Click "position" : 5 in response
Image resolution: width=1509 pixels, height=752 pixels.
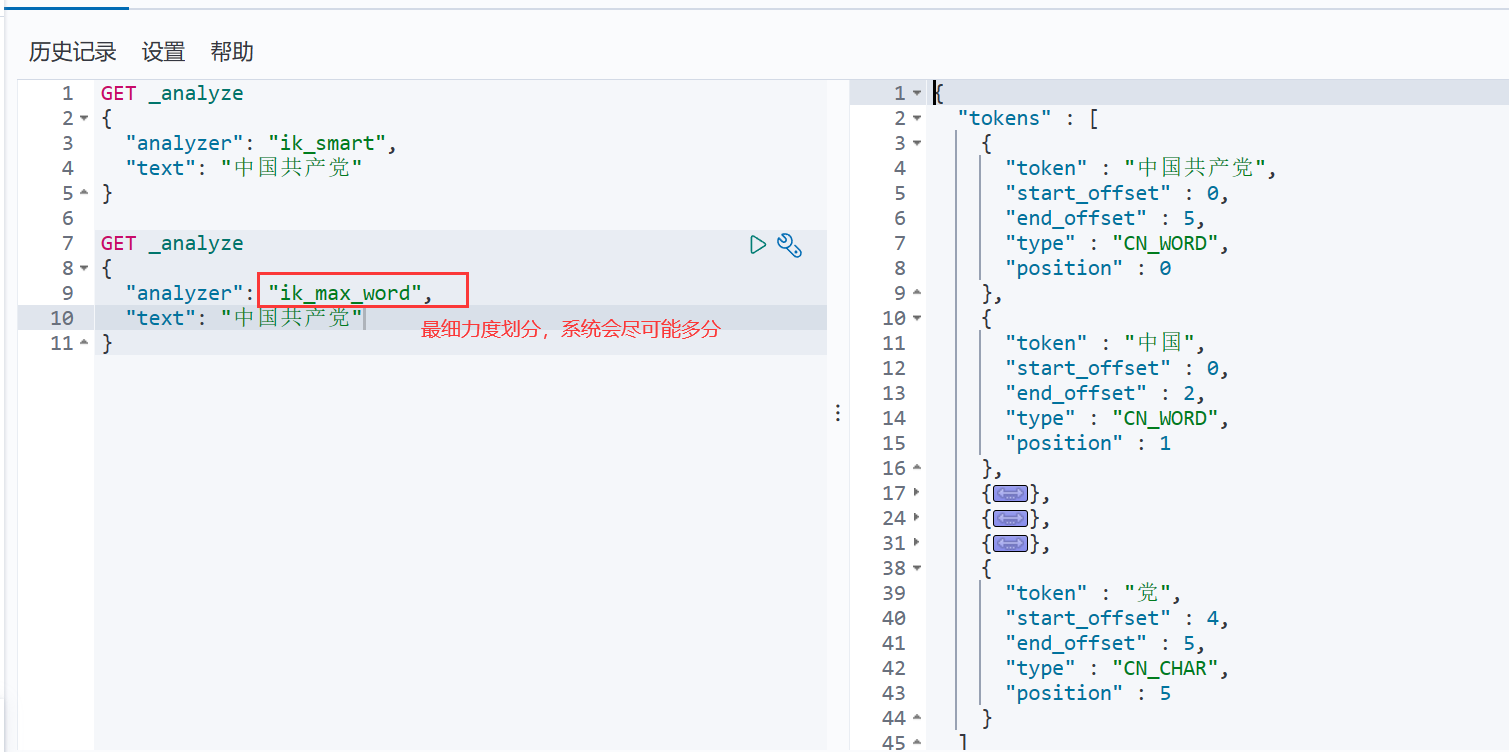[x=1088, y=694]
